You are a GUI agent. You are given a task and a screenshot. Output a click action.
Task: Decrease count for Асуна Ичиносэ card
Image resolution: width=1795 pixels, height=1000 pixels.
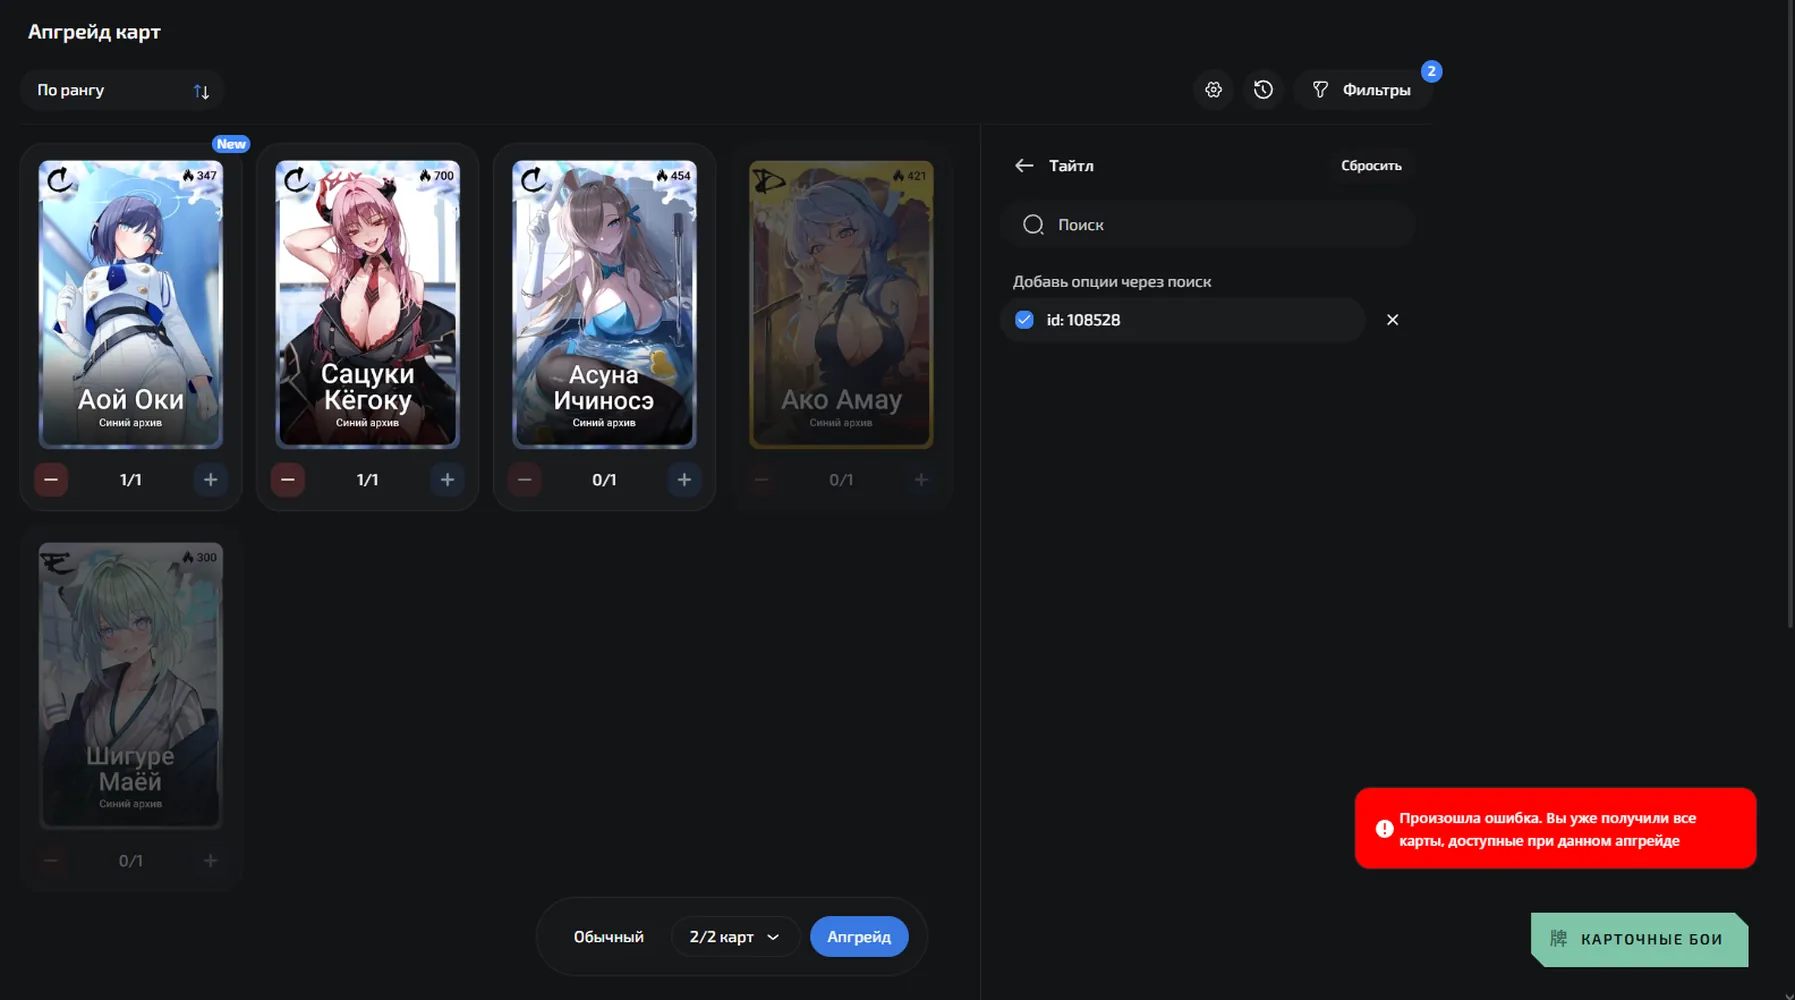(x=524, y=480)
